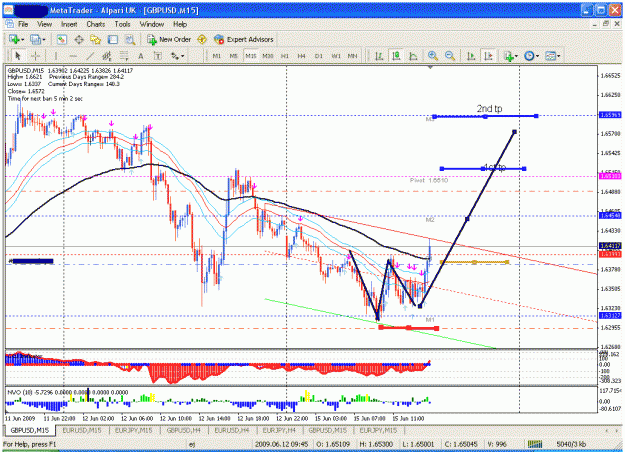Image resolution: width=625 pixels, height=452 pixels.
Task: Click the connection status bars icon
Action: coord(535,444)
